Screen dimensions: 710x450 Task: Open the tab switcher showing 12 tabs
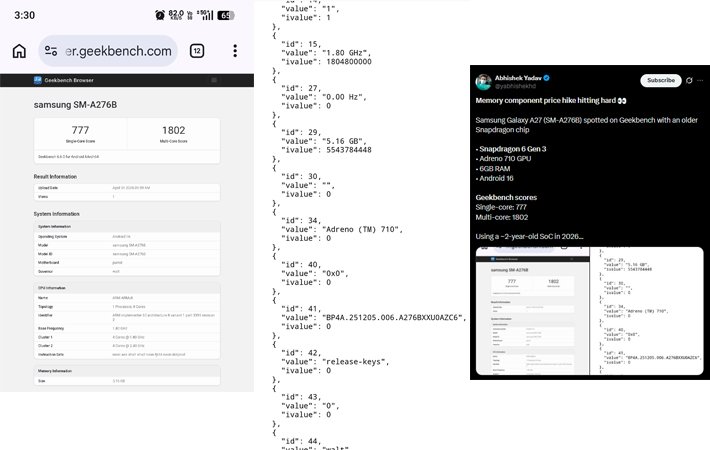click(x=197, y=51)
